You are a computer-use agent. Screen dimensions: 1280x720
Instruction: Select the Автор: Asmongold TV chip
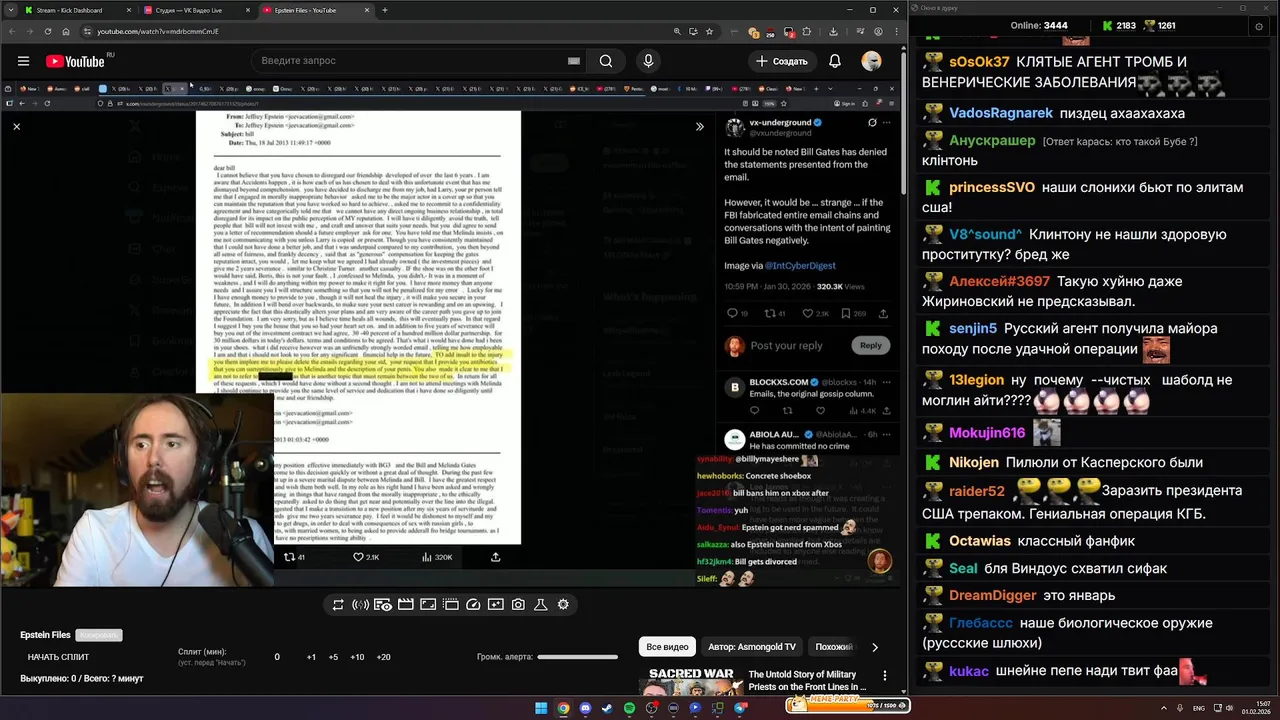(752, 647)
